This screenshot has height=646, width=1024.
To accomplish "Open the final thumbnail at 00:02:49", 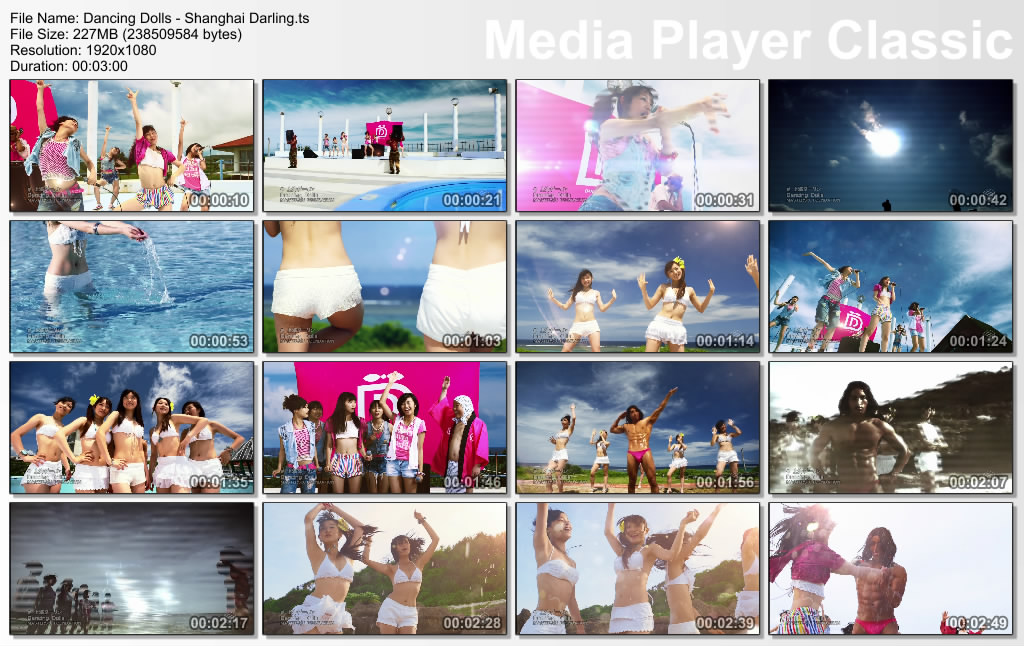I will (891, 568).
